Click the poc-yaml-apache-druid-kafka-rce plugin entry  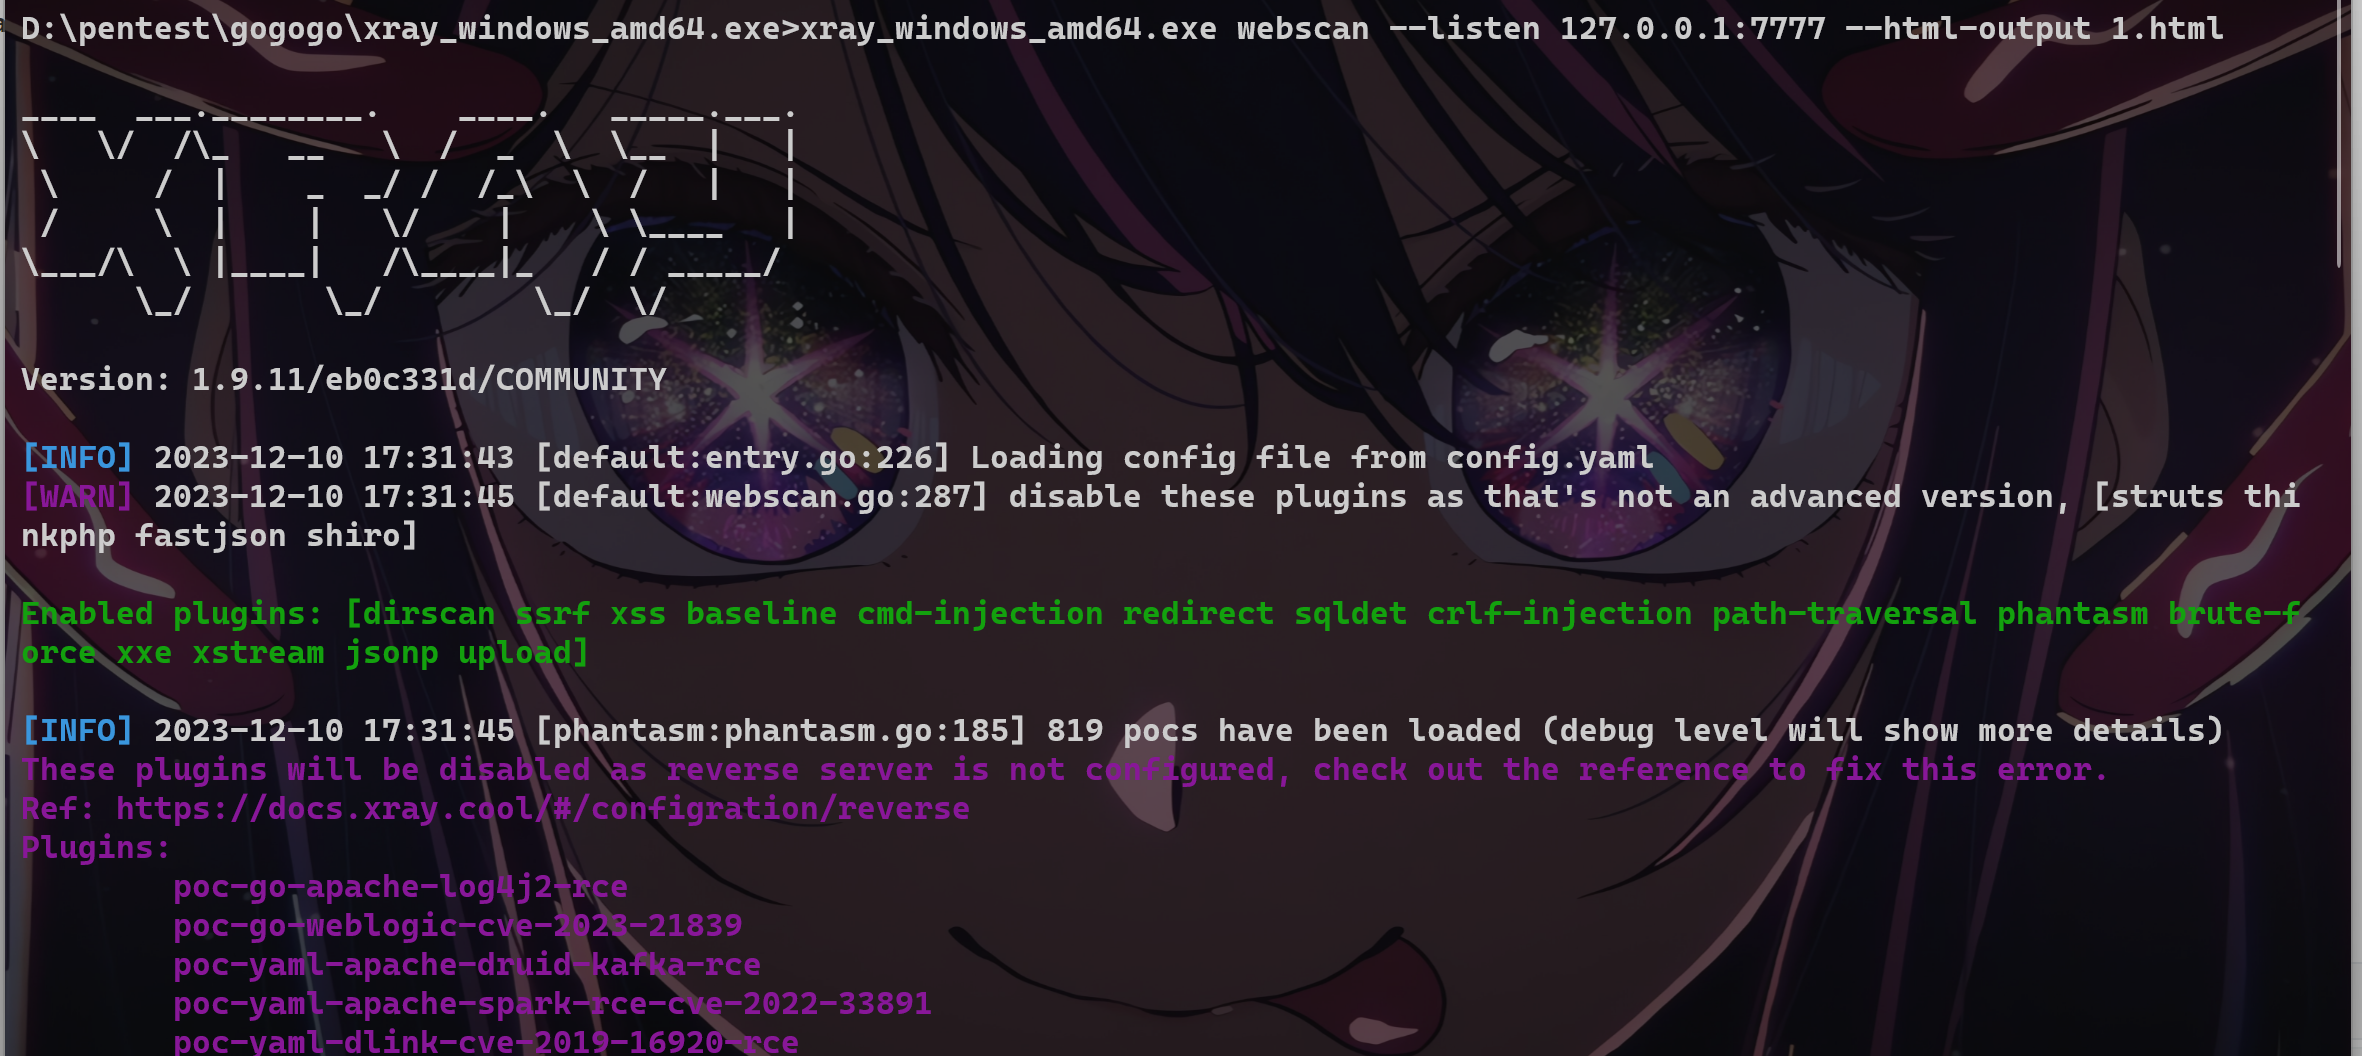pyautogui.click(x=467, y=964)
